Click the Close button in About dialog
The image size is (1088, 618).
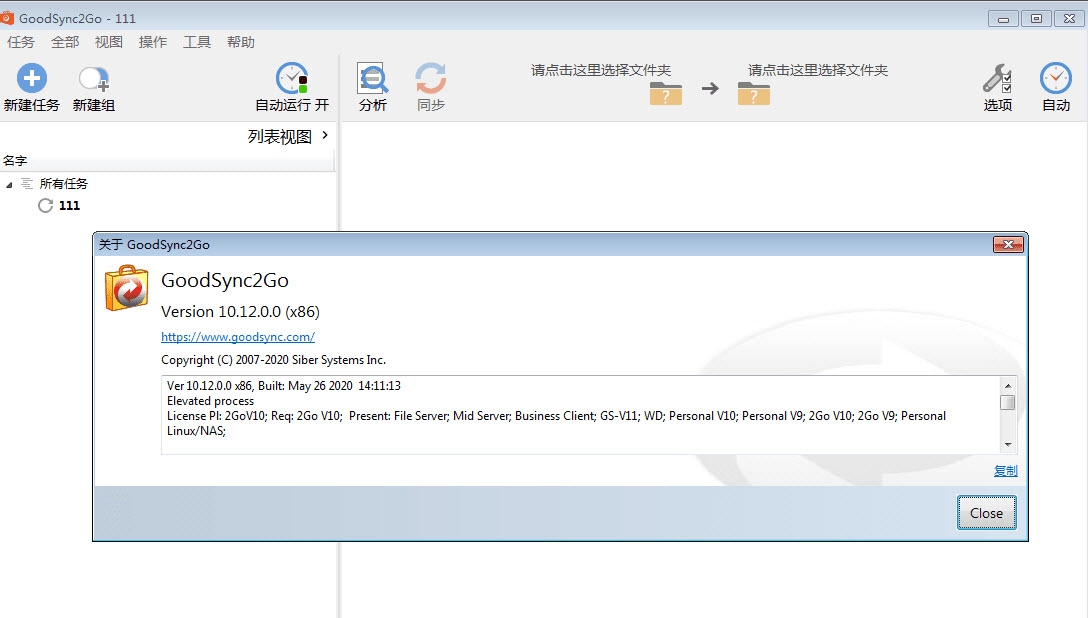coord(987,513)
